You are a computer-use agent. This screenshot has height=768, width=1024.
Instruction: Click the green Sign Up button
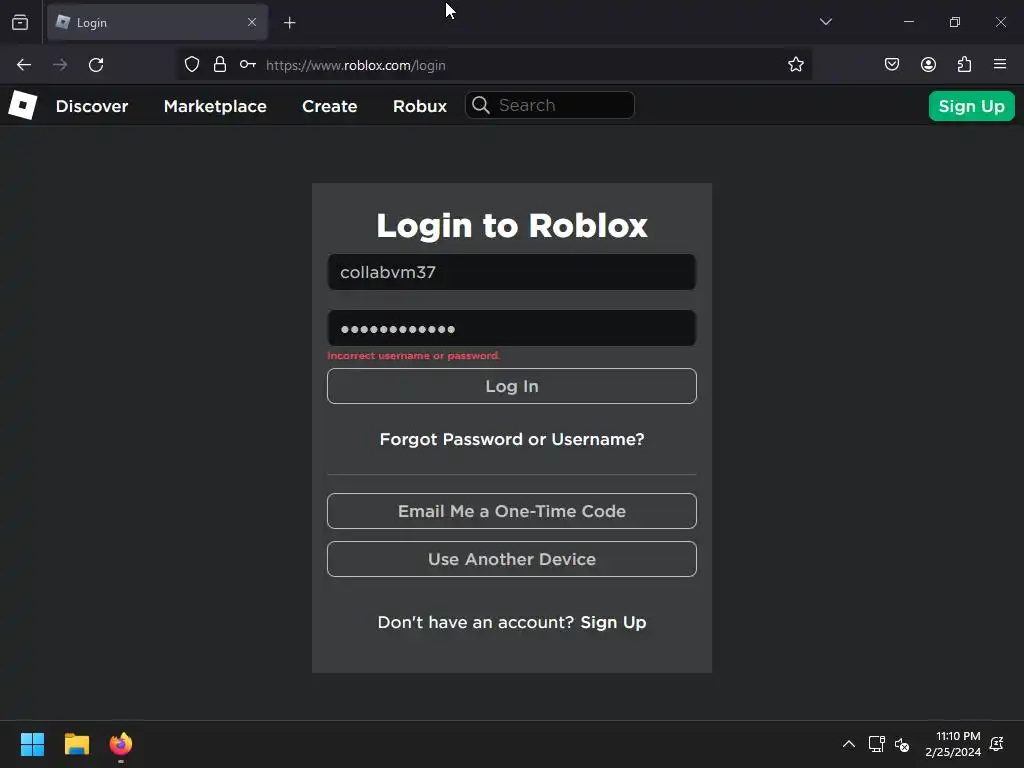[971, 106]
